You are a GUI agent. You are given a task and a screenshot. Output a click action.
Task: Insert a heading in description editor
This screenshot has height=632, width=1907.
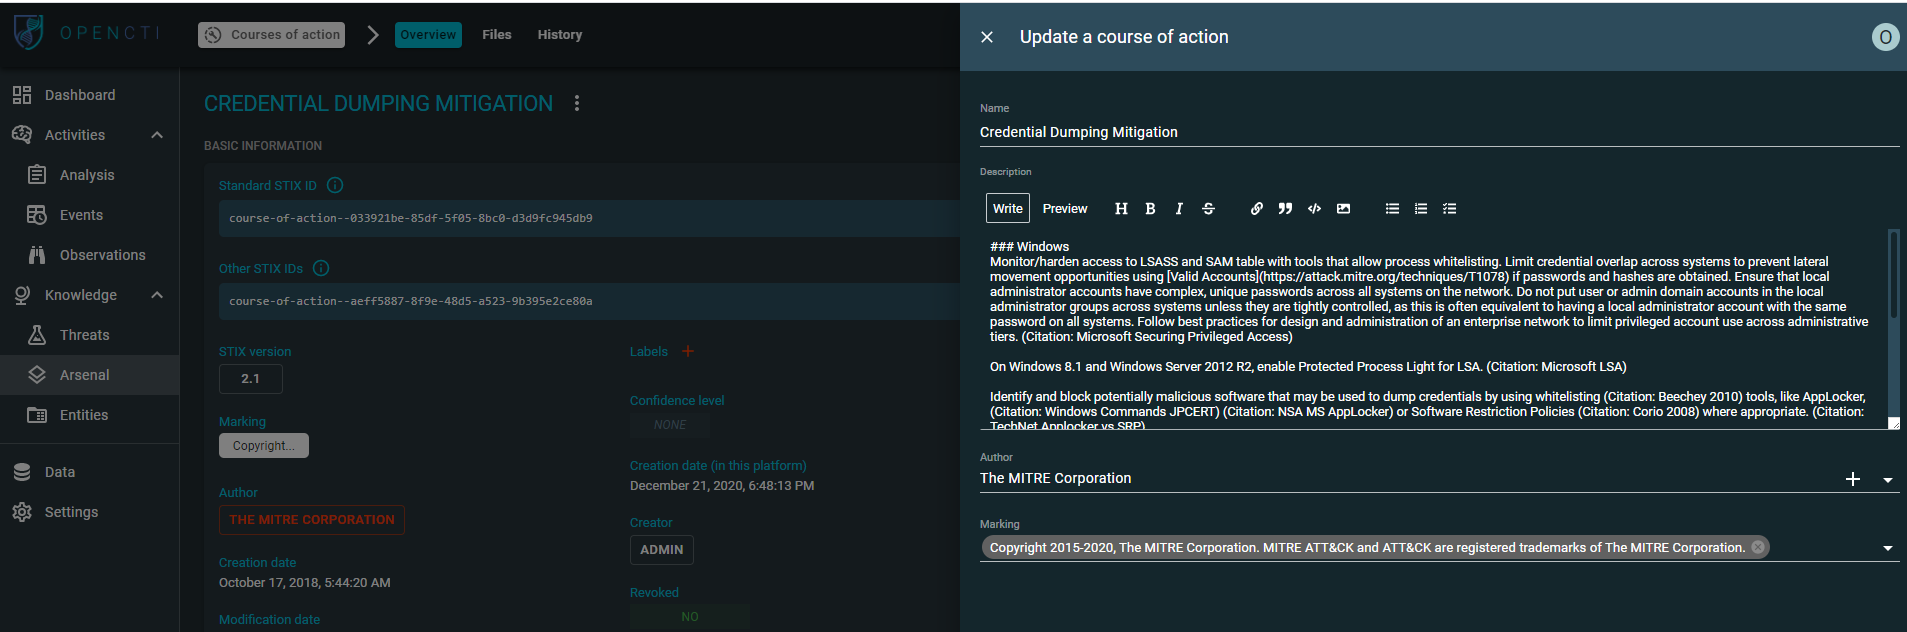(x=1121, y=209)
